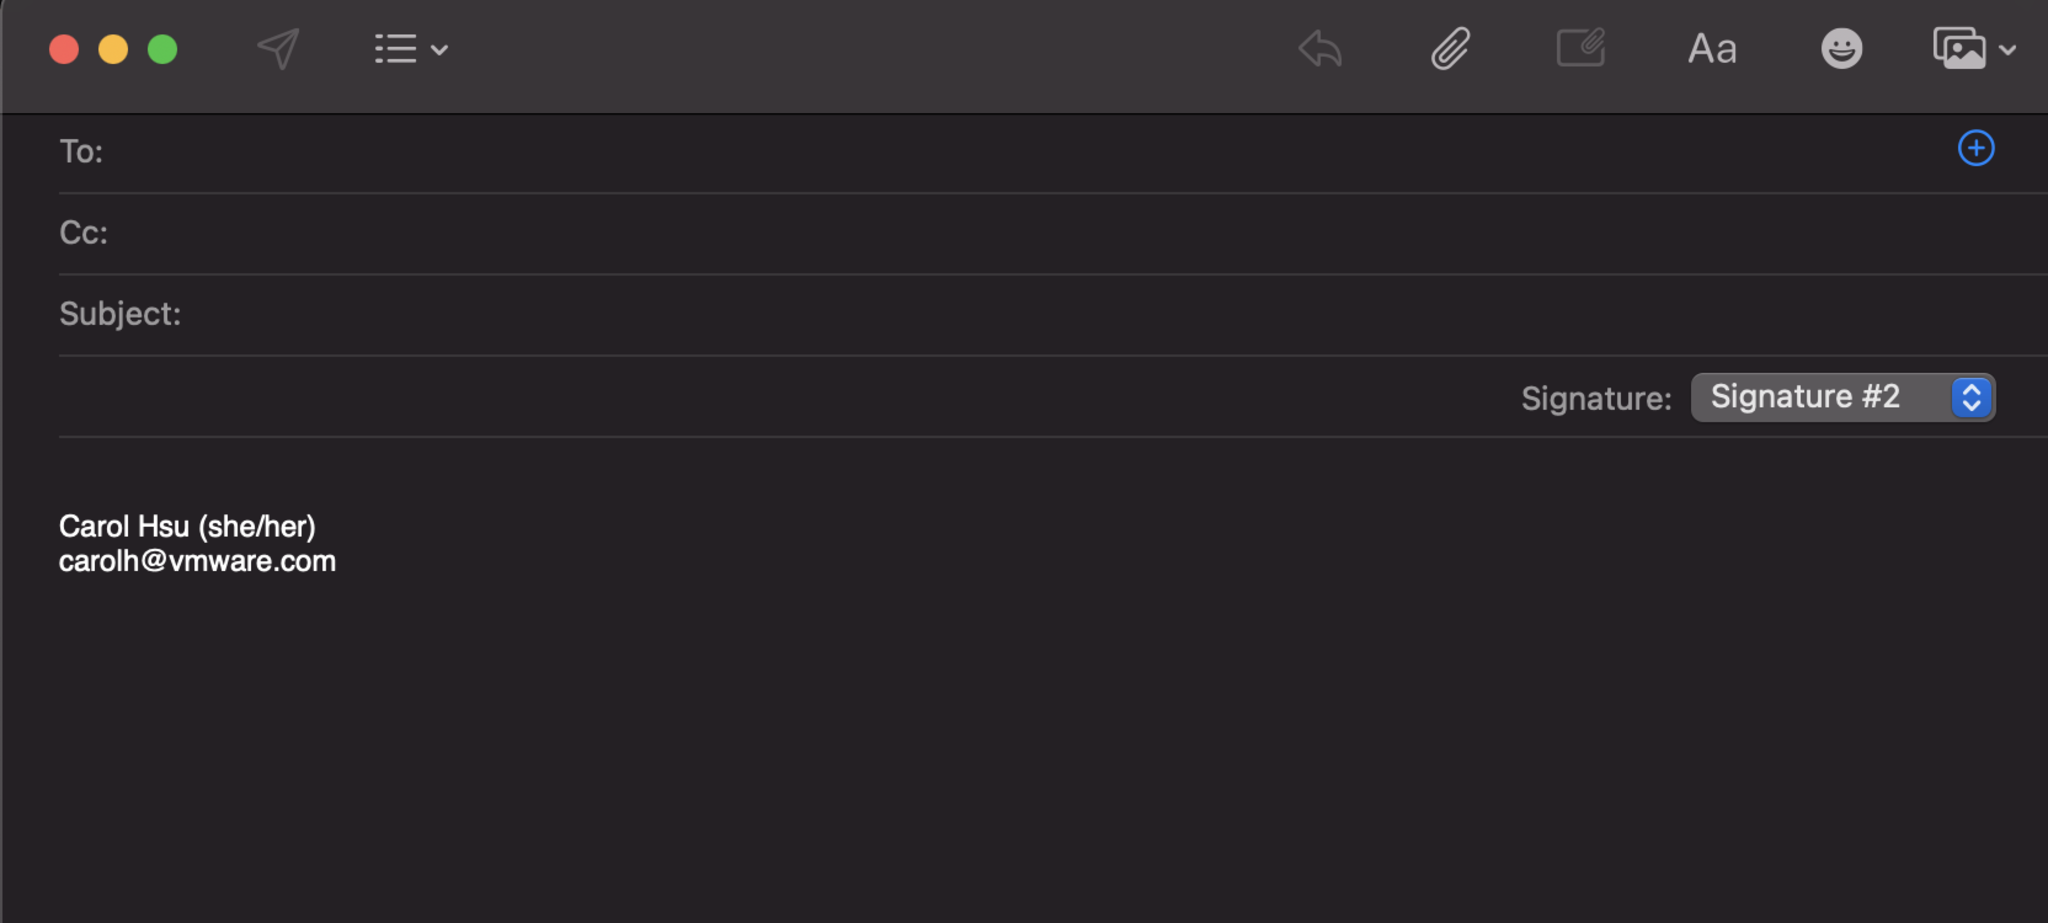Open the Photo Browser icon
Viewport: 2048px width, 923px height.
pos(1959,48)
